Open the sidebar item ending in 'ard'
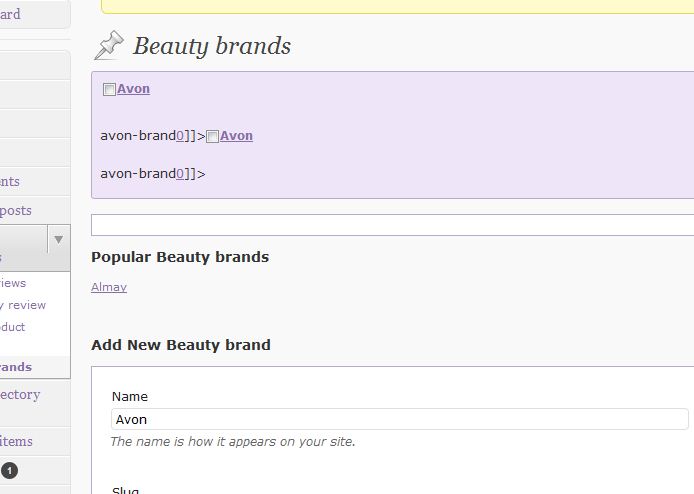Image resolution: width=694 pixels, height=494 pixels. 10,14
